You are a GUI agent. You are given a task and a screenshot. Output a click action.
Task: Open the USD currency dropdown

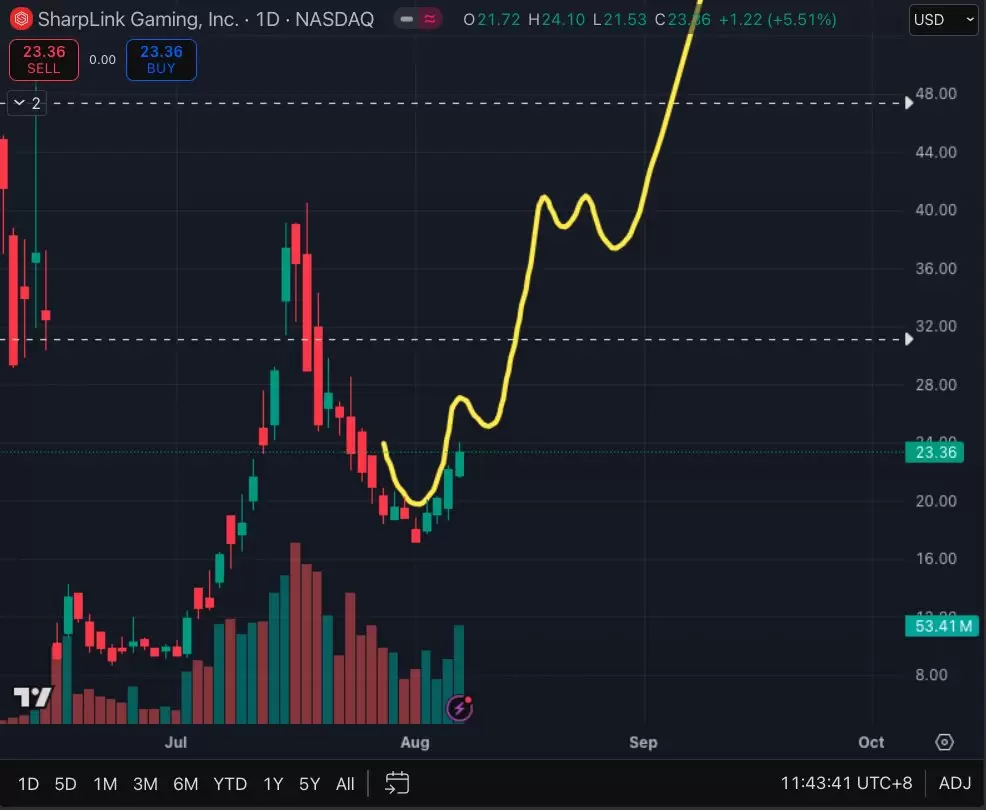tap(943, 19)
